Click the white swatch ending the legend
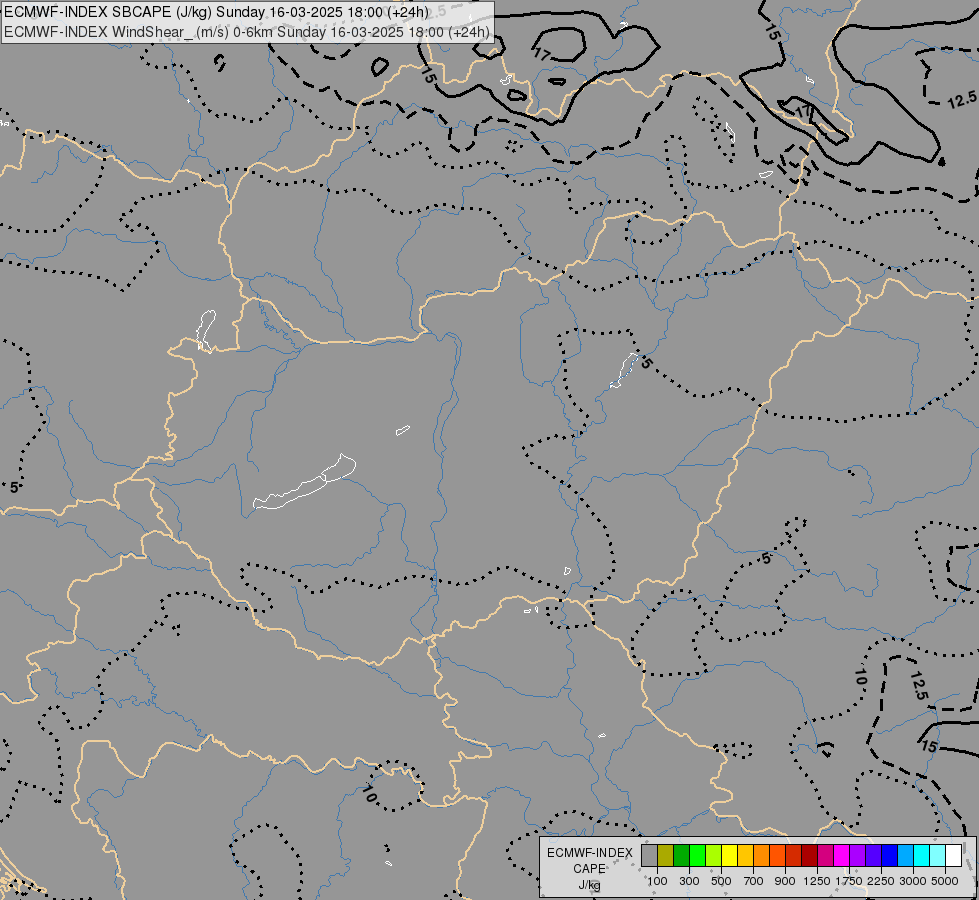Viewport: 979px width, 900px height. [954, 855]
